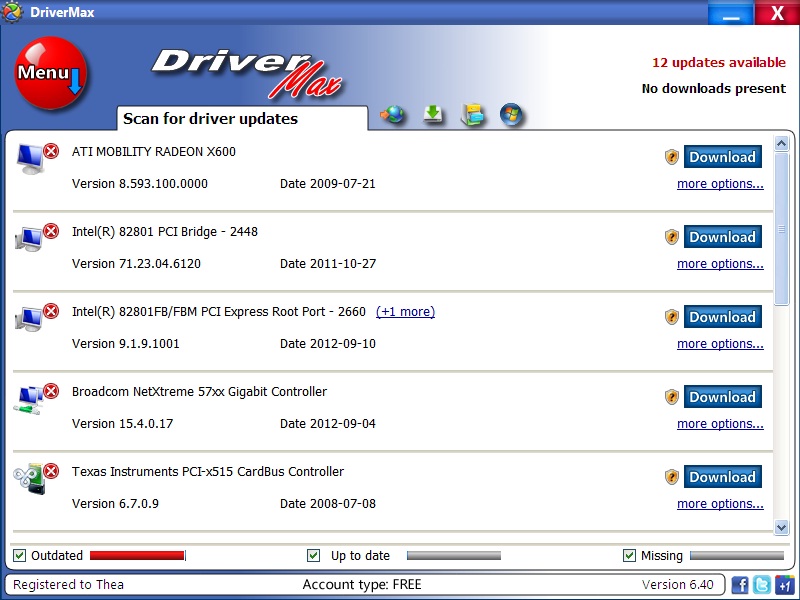Click Registered to Thea status text

tap(68, 585)
